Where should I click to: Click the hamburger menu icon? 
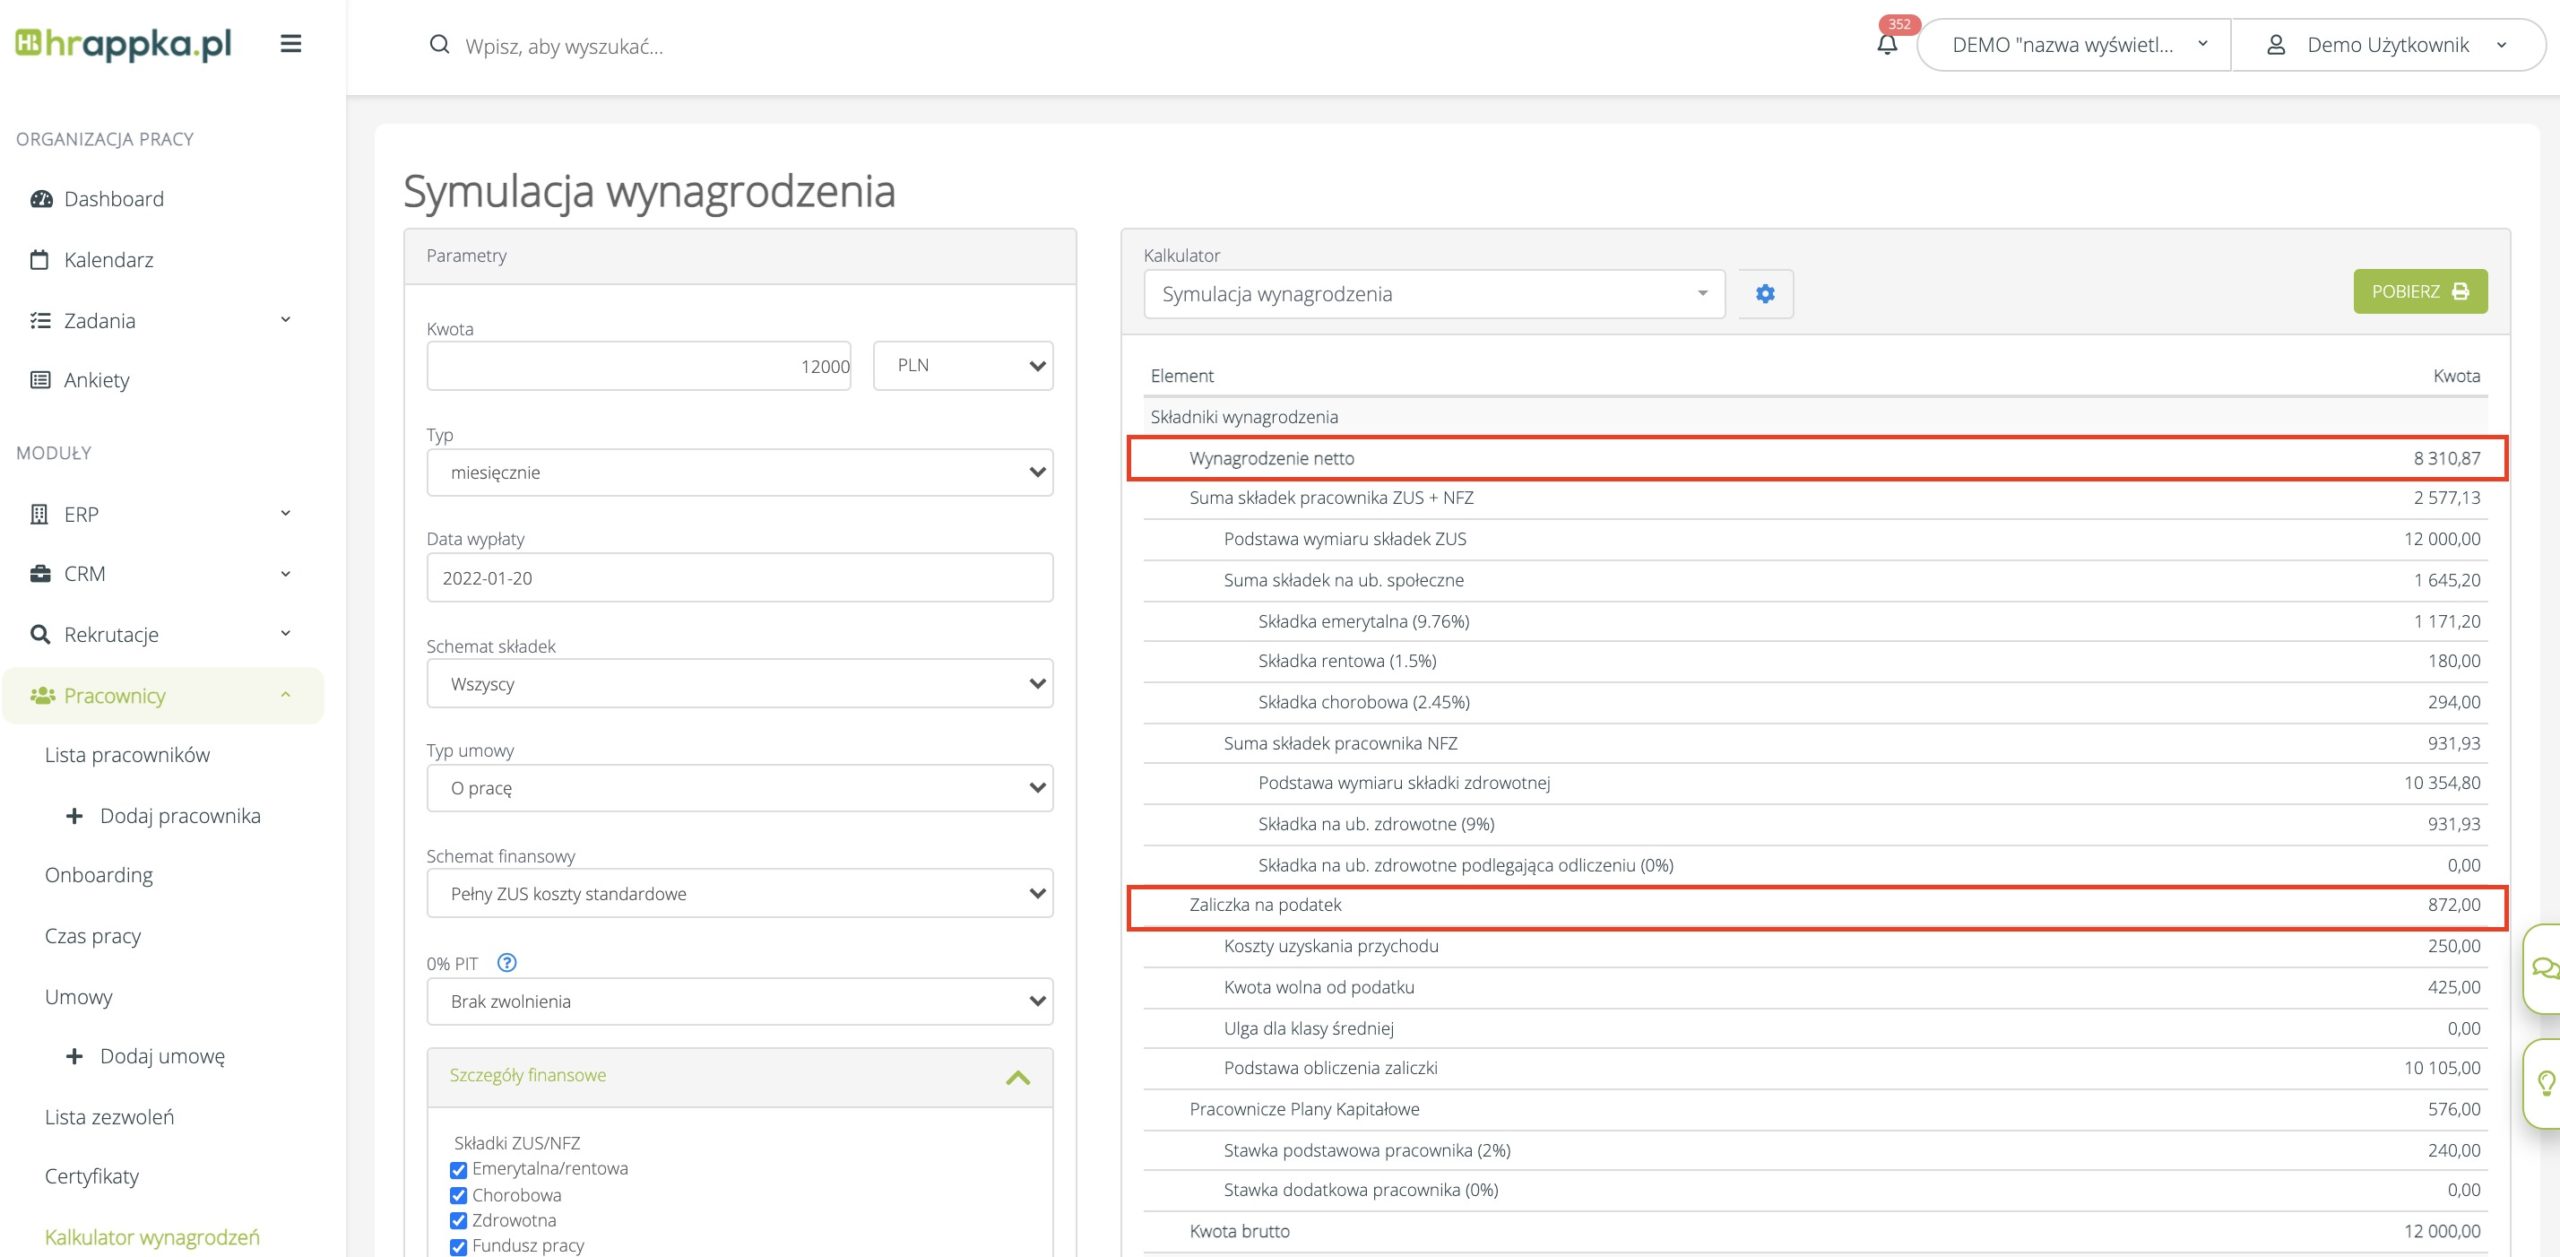290,44
